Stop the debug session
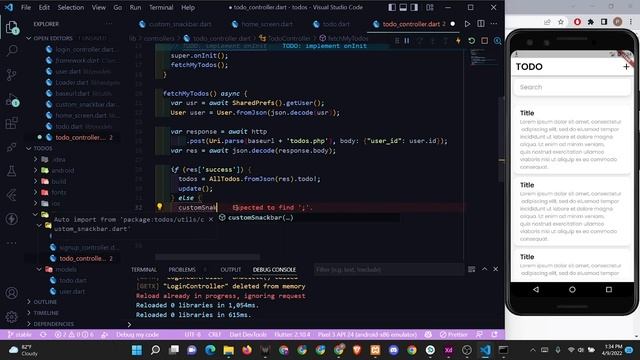The width and height of the screenshot is (640, 360). click(484, 41)
